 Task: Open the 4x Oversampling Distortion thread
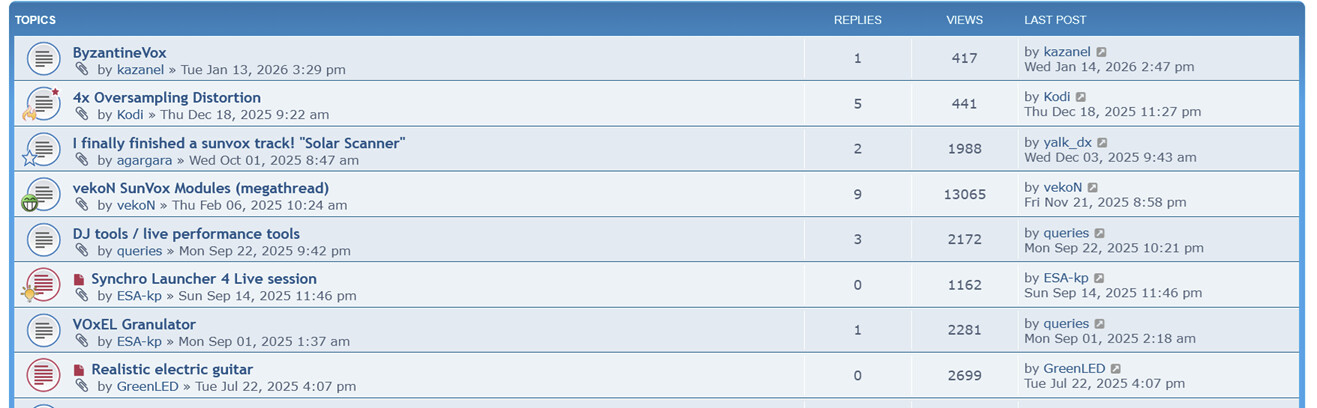pyautogui.click(x=166, y=97)
